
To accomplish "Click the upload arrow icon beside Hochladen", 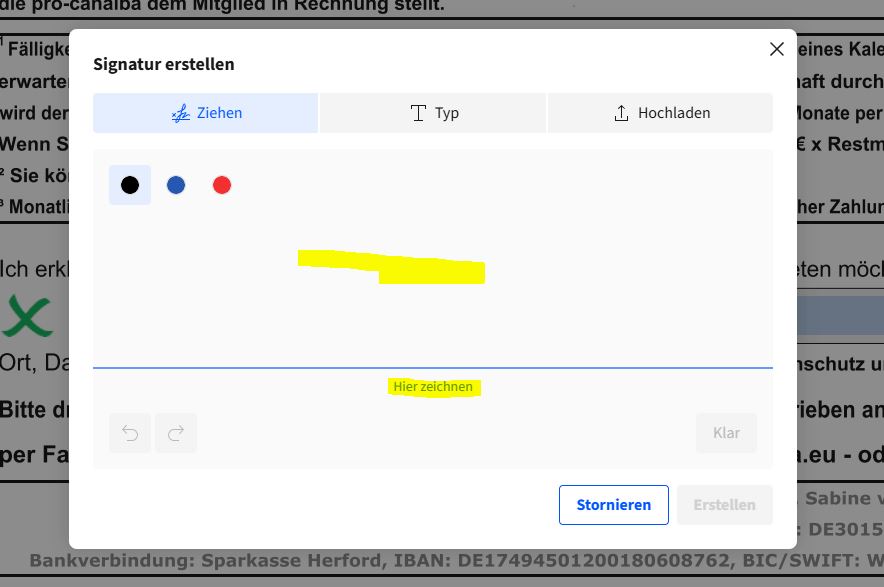I will click(621, 113).
